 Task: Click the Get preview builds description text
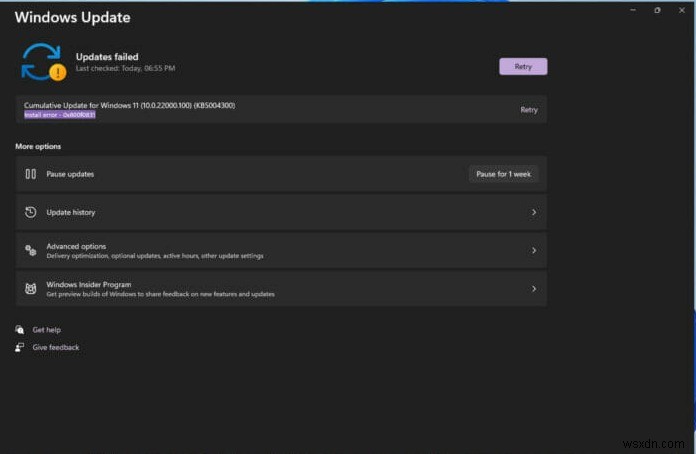tap(161, 294)
